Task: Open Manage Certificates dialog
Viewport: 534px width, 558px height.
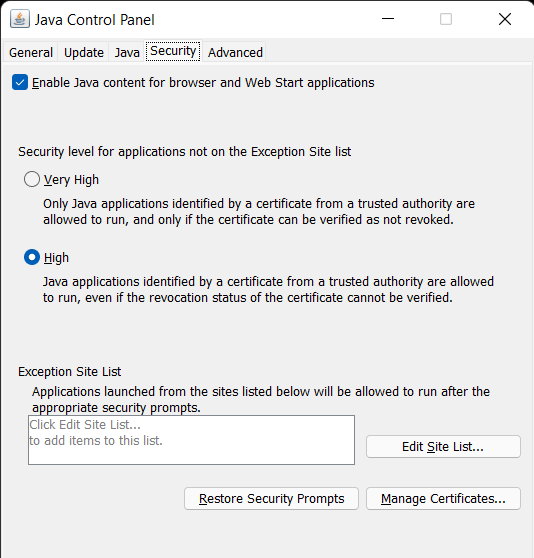Action: coord(443,499)
